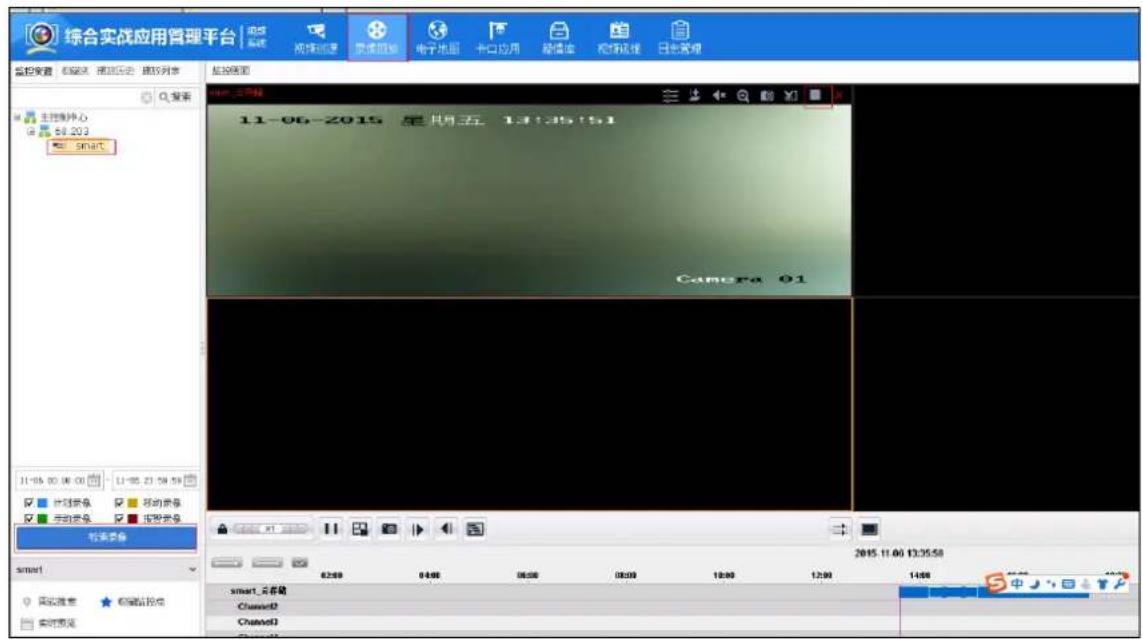Image resolution: width=1143 pixels, height=639 pixels.
Task: Pause the playback
Action: pos(331,529)
